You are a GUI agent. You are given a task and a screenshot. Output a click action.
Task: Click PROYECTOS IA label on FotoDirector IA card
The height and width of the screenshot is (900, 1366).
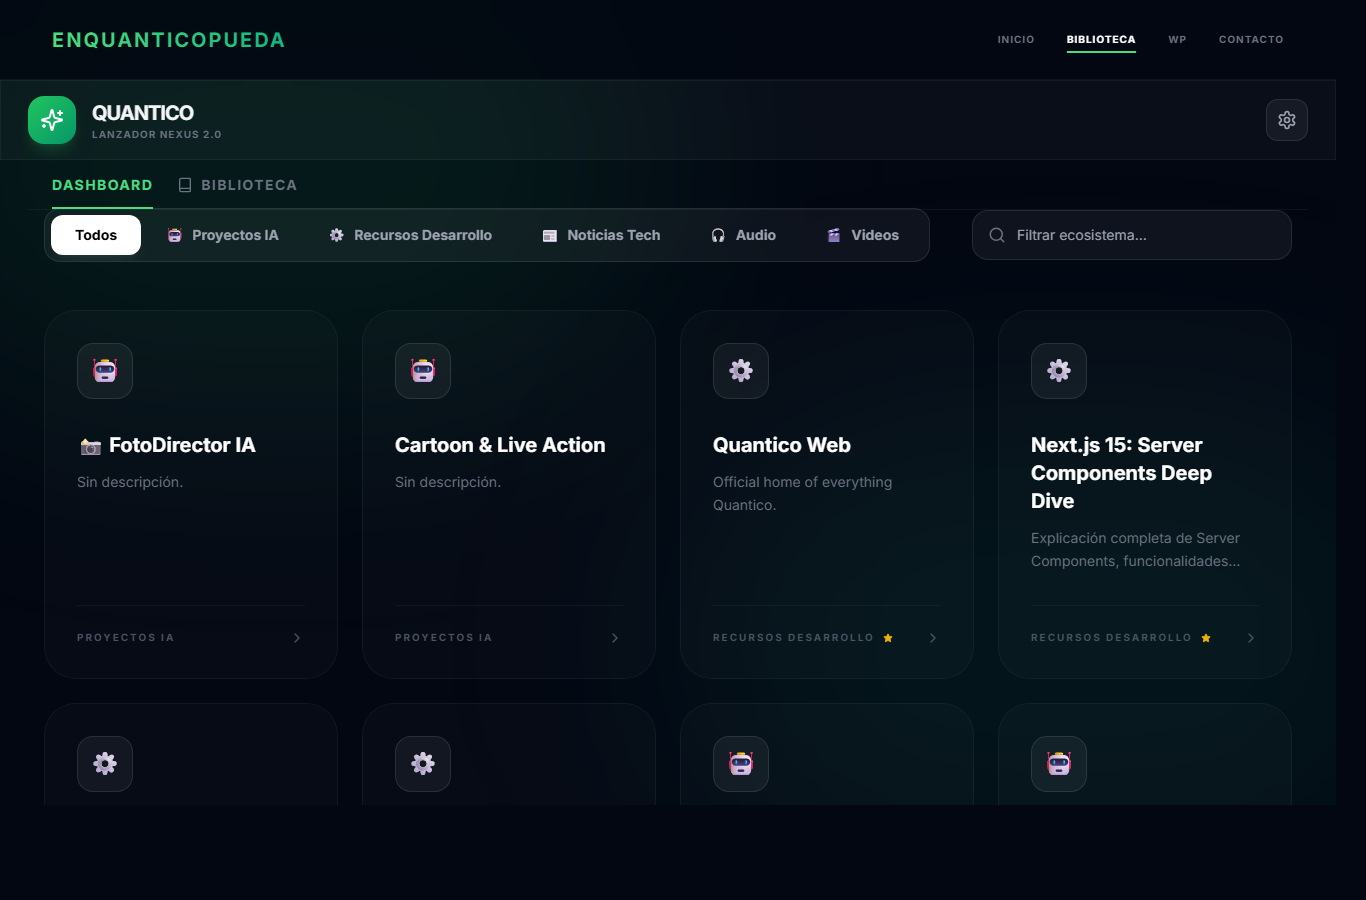(126, 638)
